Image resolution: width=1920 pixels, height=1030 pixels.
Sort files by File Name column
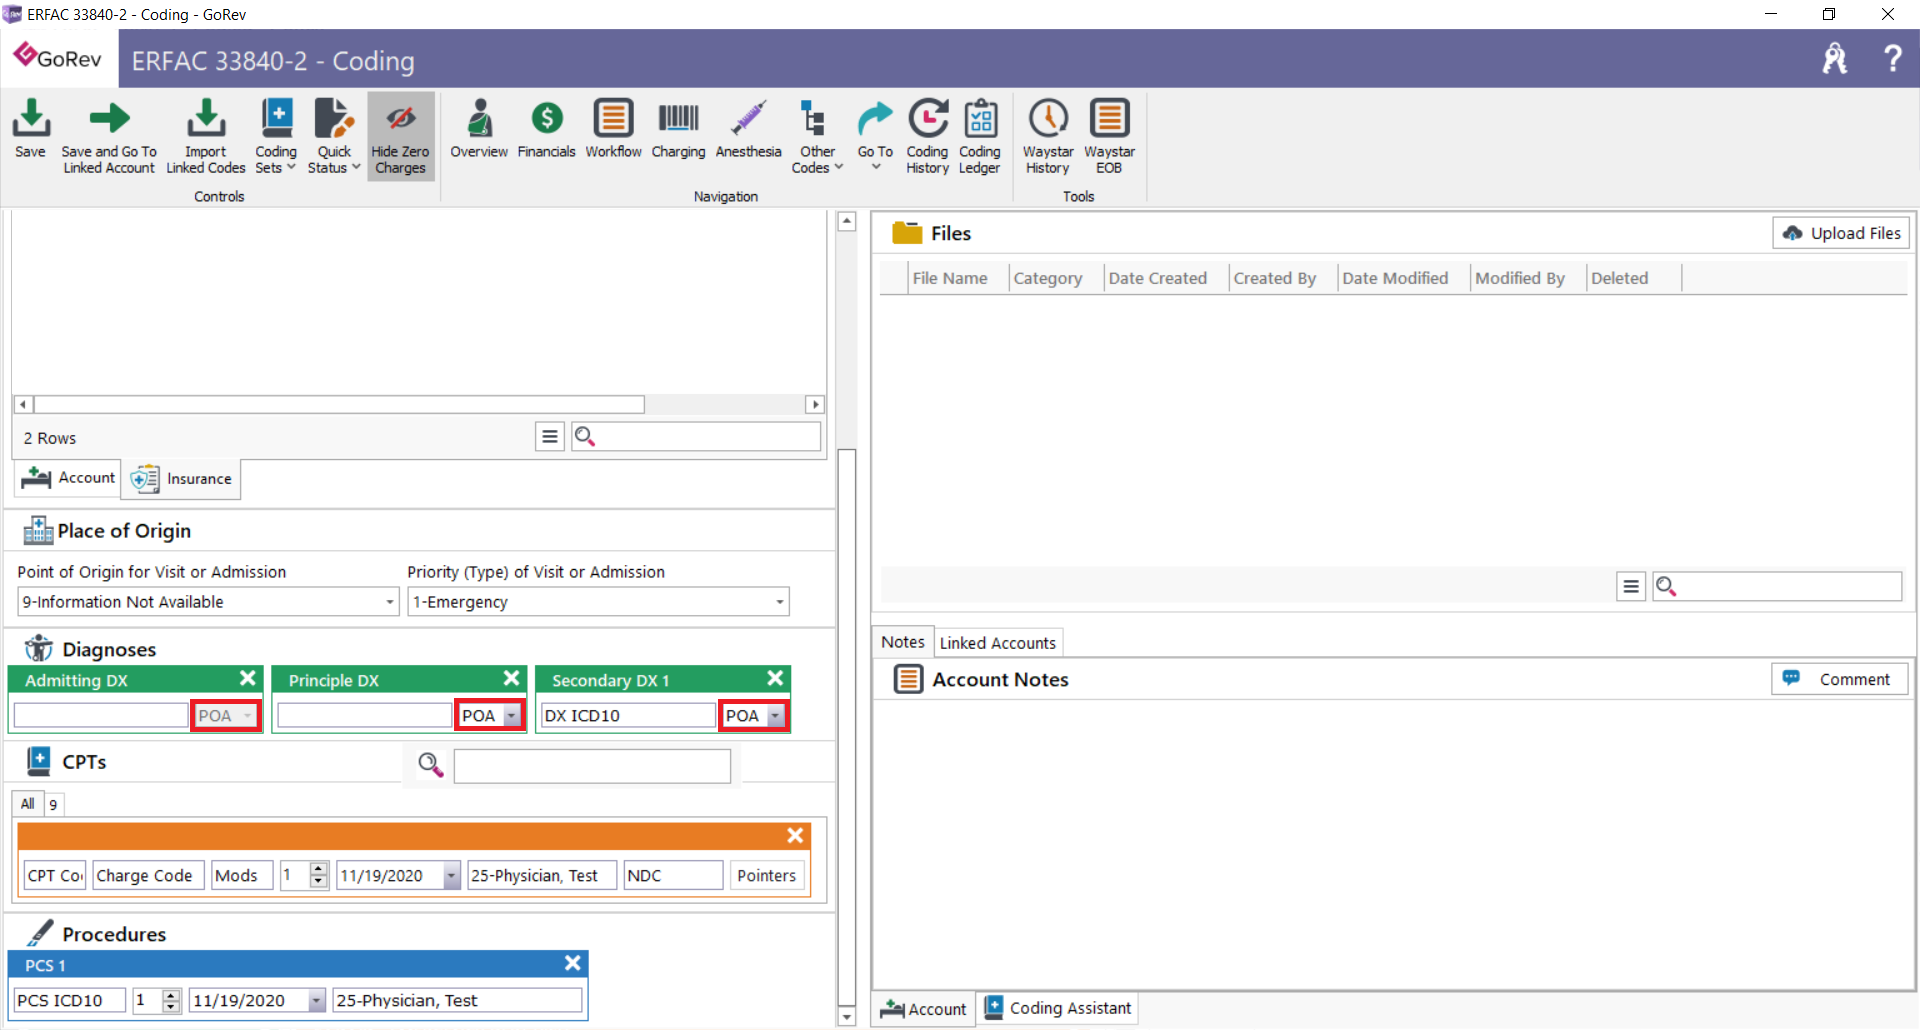click(x=949, y=278)
